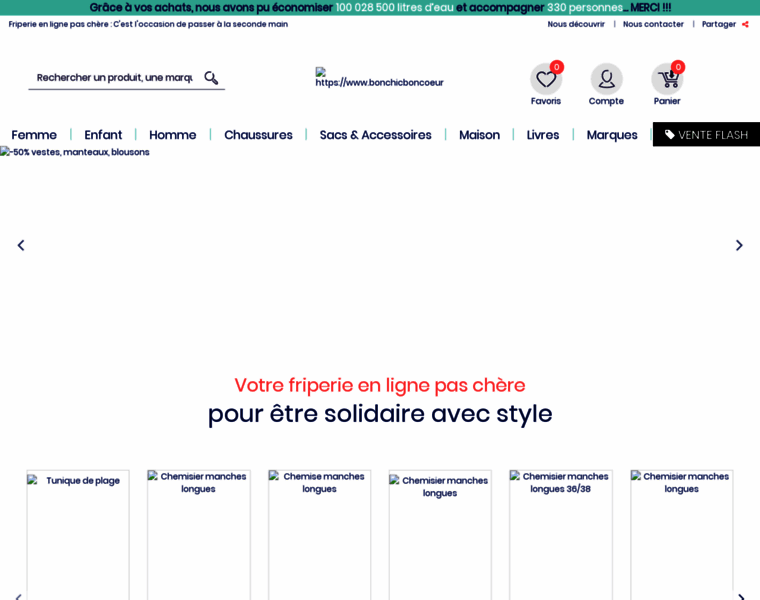Follow the Nous découvrir link

(x=576, y=24)
